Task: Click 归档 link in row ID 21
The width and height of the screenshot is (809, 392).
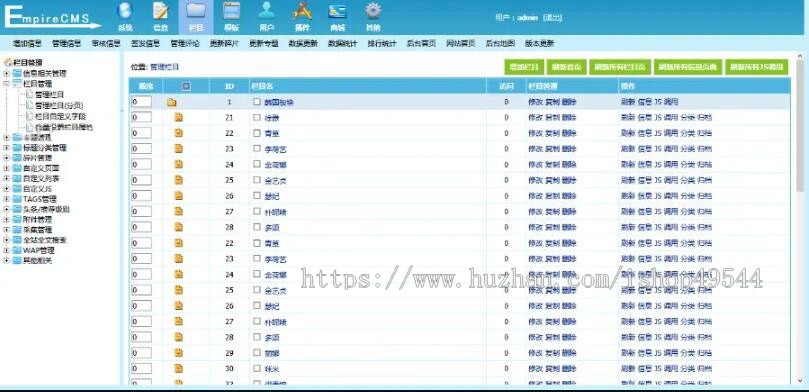Action: 704,118
